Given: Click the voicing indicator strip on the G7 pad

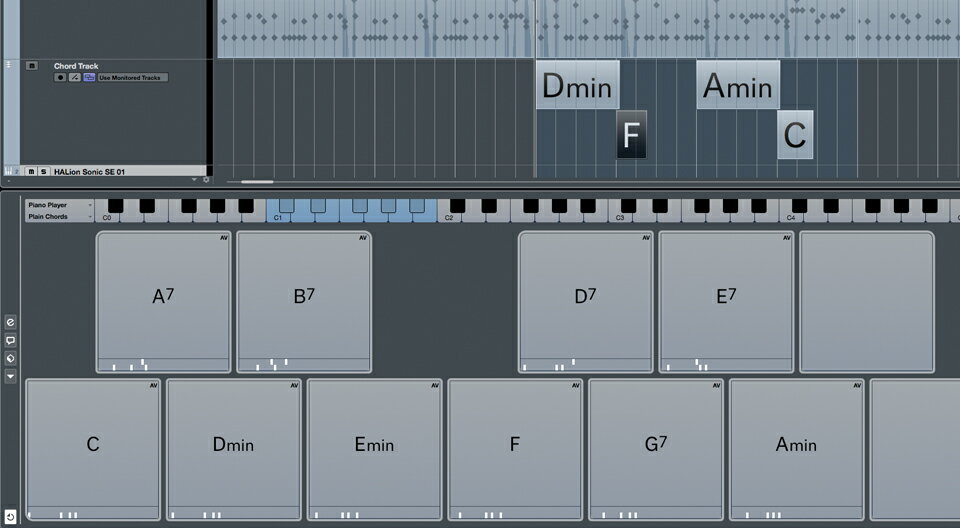Looking at the screenshot, I should click(656, 513).
